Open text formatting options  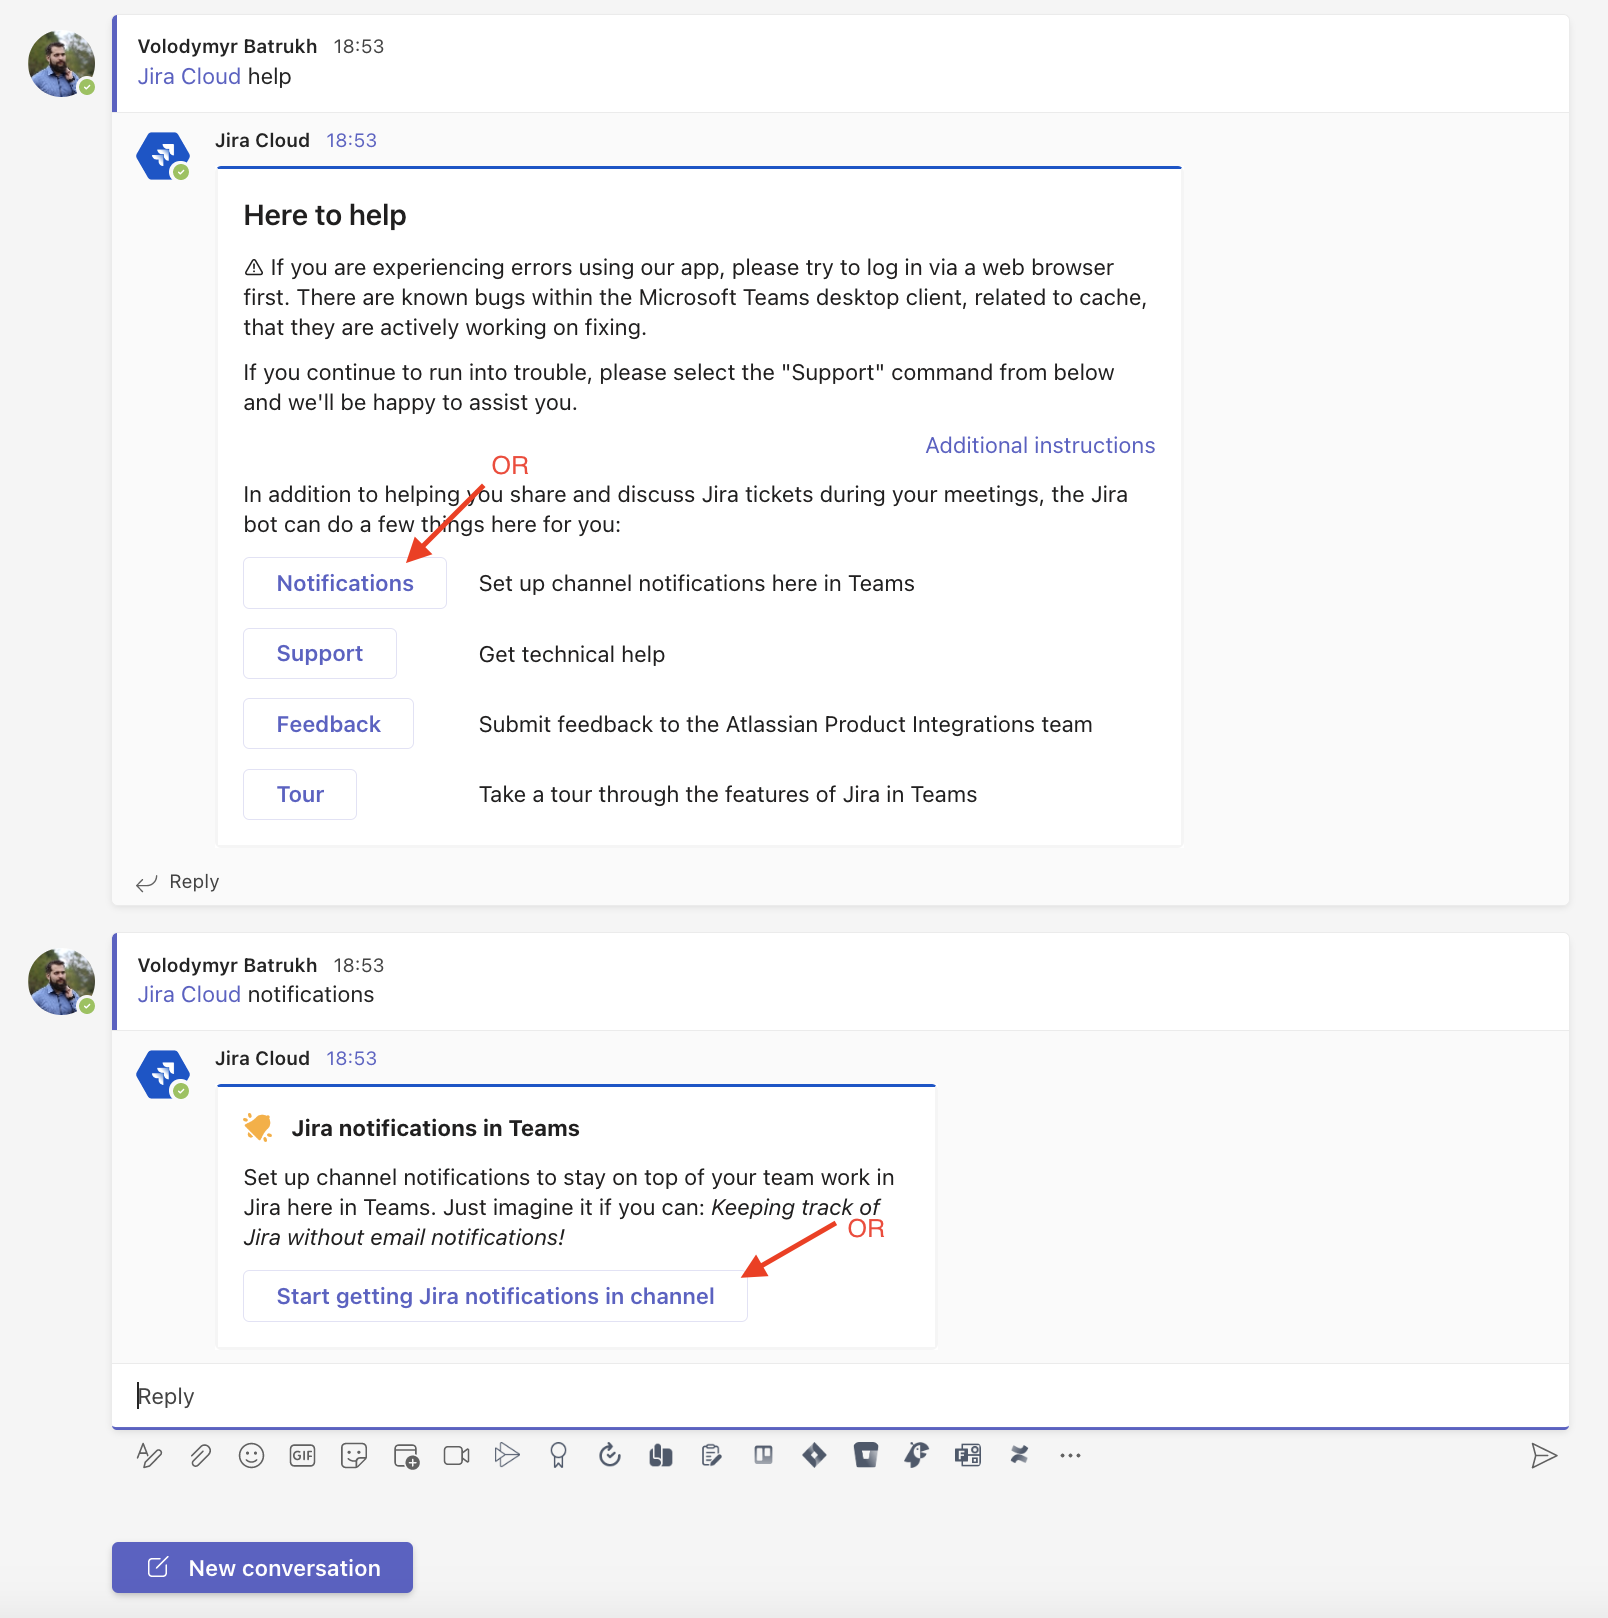tap(150, 1455)
